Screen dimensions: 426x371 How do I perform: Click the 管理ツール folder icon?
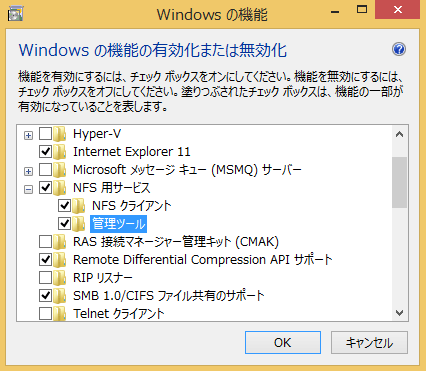pos(79,224)
